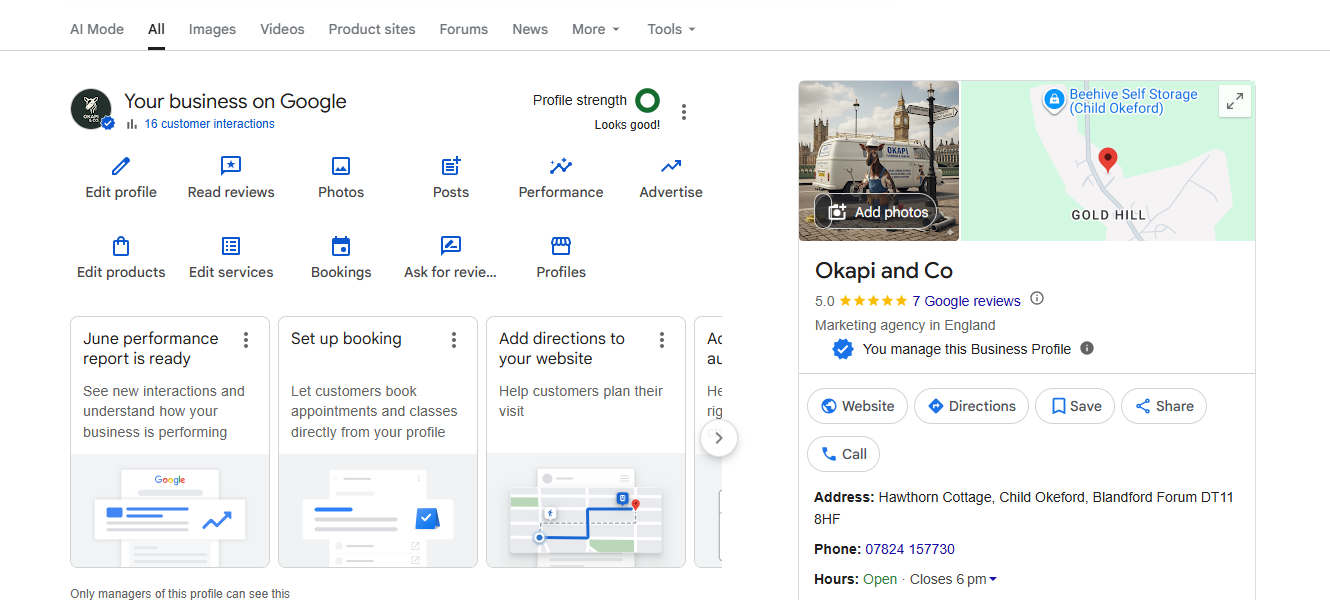1330x600 pixels.
Task: Open the Tools dropdown menu
Action: coord(671,29)
